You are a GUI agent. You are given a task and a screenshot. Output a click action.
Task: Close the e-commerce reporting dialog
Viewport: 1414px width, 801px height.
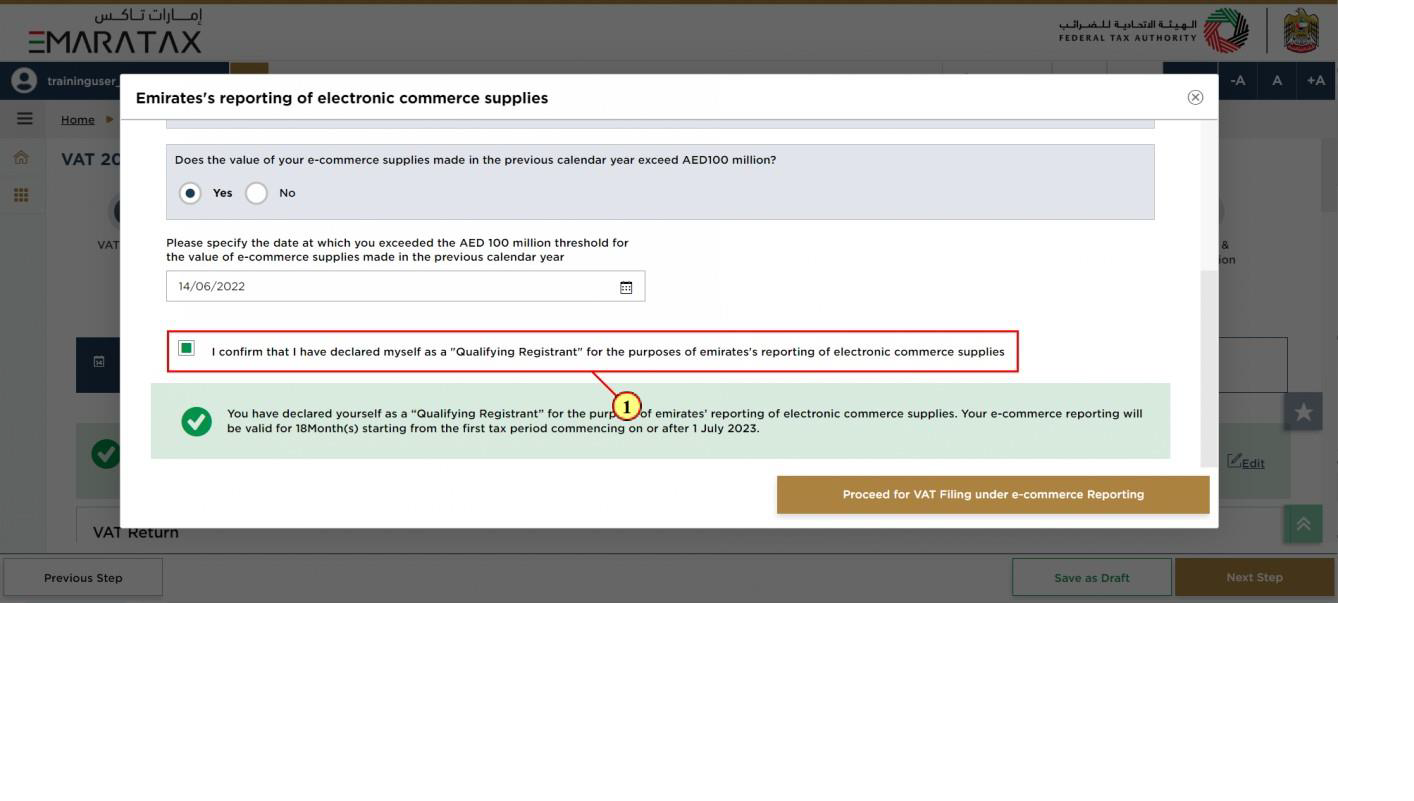1195,97
